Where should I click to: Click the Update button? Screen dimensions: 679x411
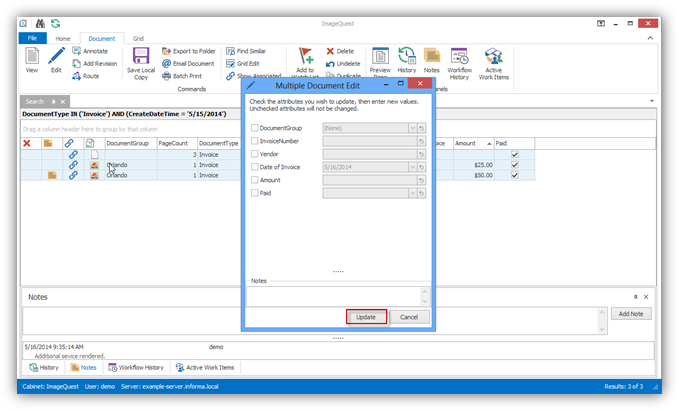point(366,317)
